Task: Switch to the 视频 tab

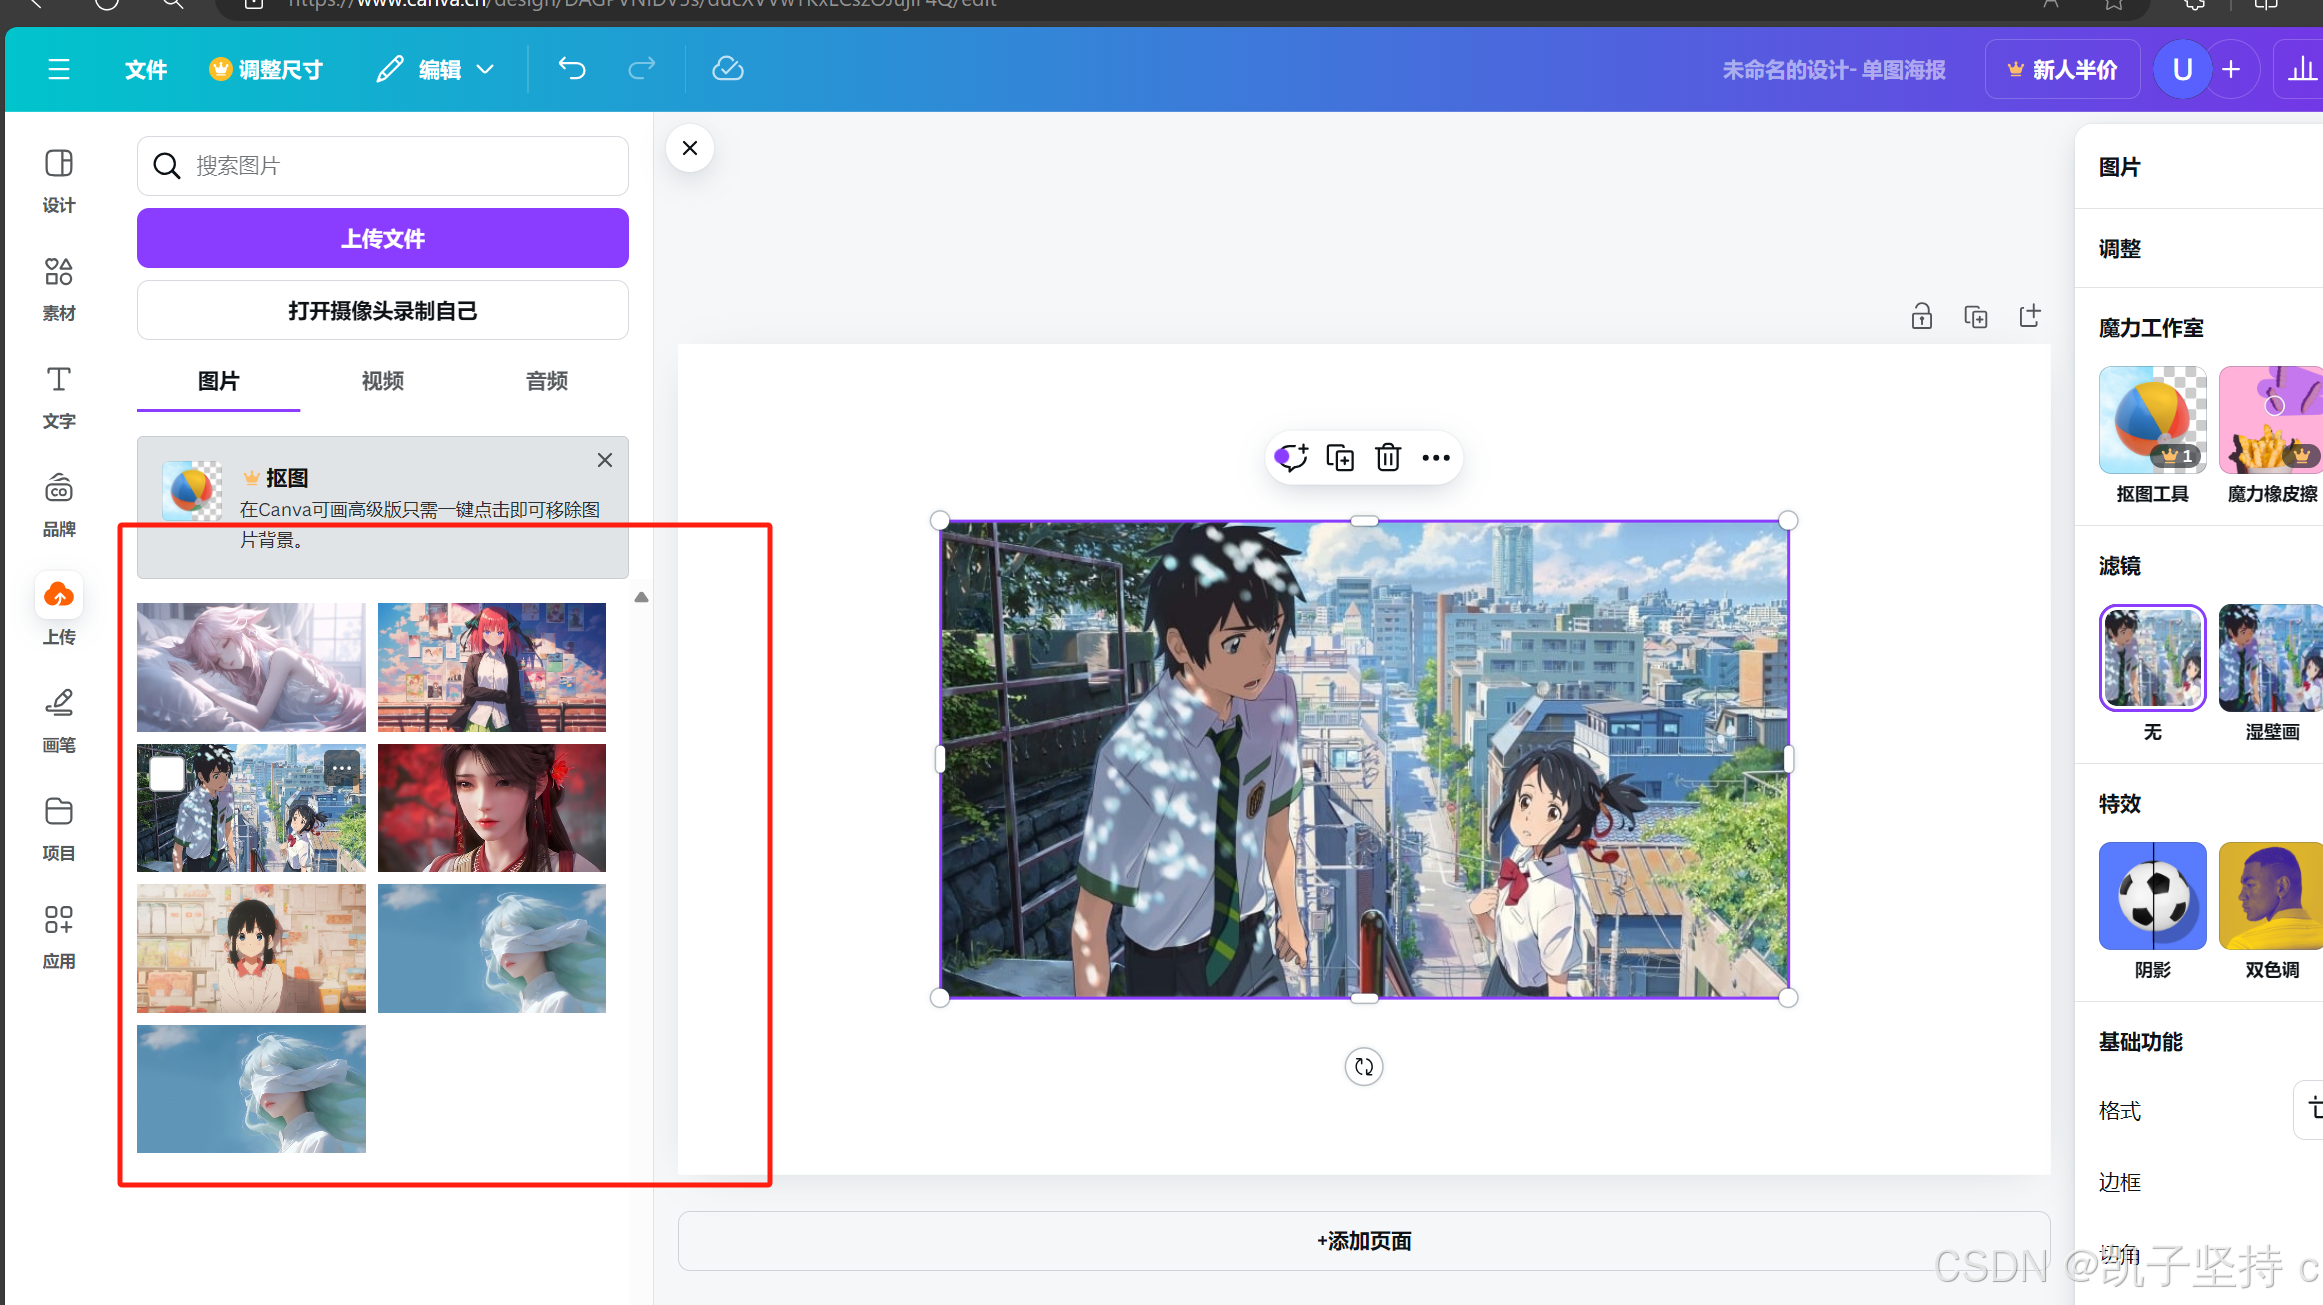Action: tap(382, 381)
